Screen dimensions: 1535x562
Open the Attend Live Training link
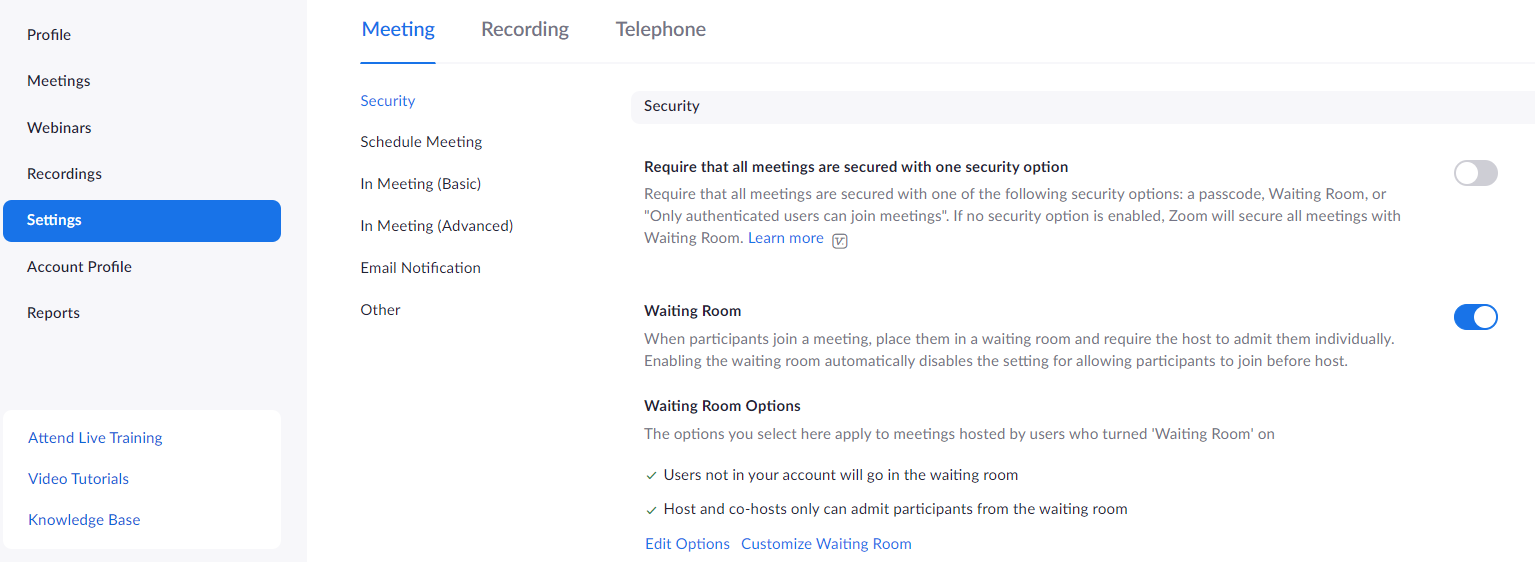point(95,438)
